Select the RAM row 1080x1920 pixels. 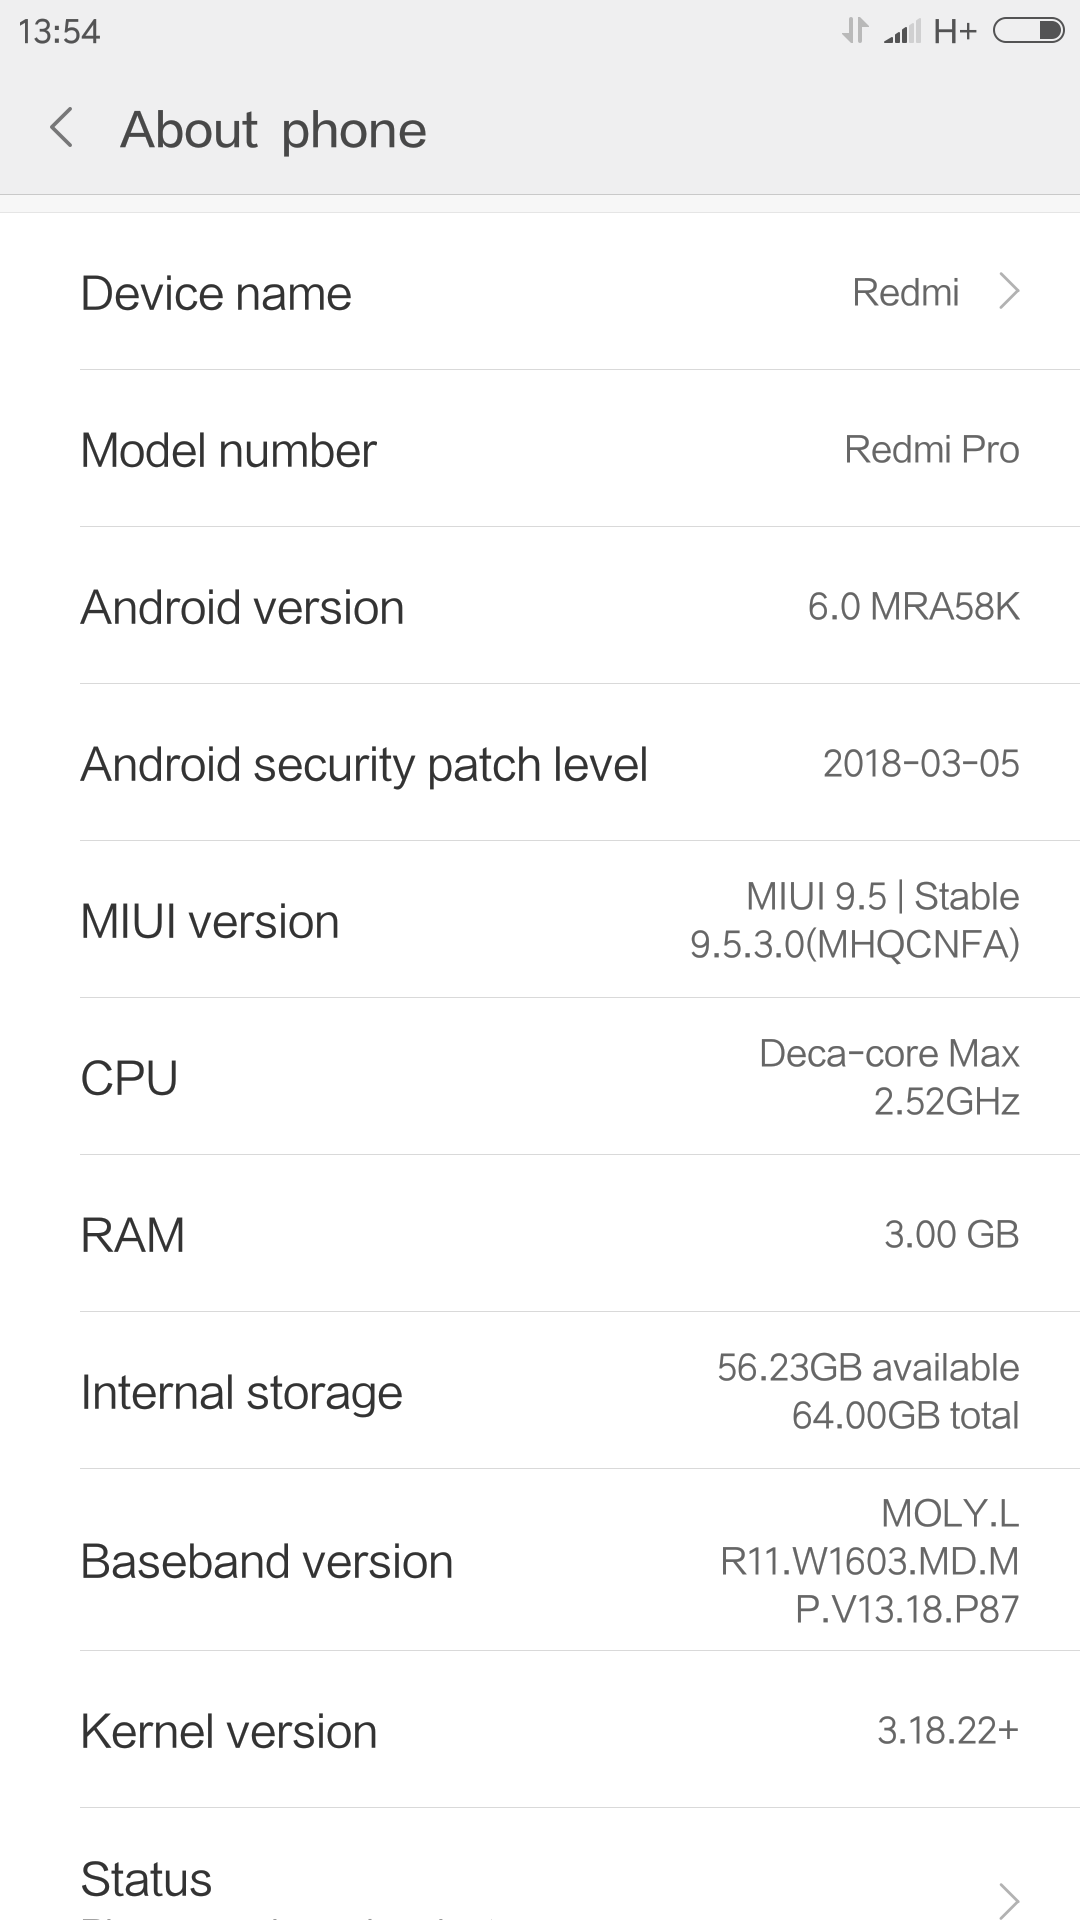[540, 1235]
